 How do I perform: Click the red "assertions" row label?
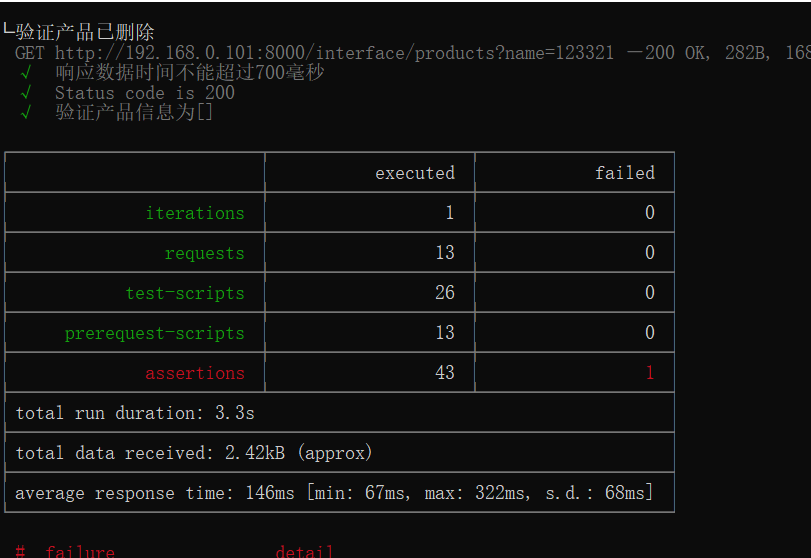pyautogui.click(x=194, y=373)
